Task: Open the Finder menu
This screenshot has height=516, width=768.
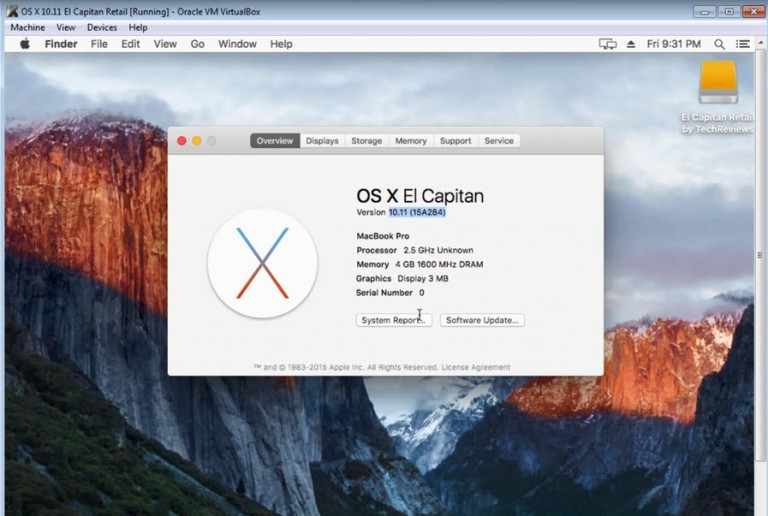Action: click(x=61, y=44)
